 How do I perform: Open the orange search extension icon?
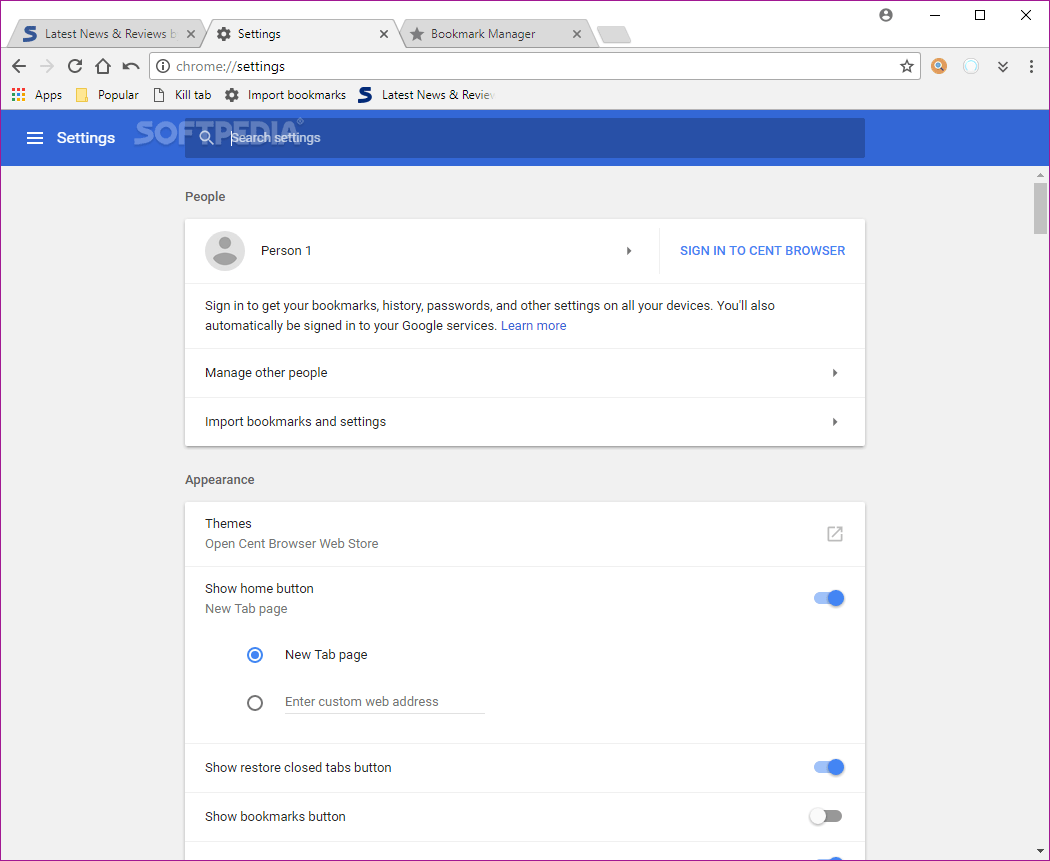(x=939, y=66)
